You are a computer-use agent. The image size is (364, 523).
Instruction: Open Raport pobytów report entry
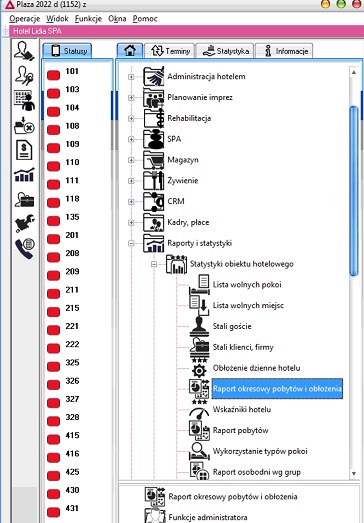coord(241,430)
